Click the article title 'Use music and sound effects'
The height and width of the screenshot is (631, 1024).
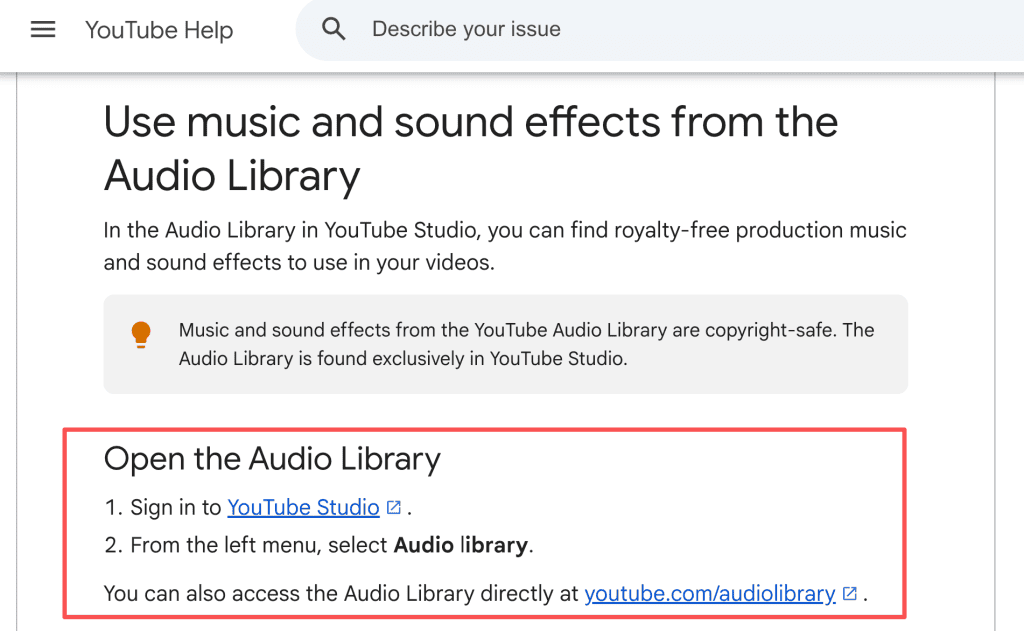click(x=470, y=149)
